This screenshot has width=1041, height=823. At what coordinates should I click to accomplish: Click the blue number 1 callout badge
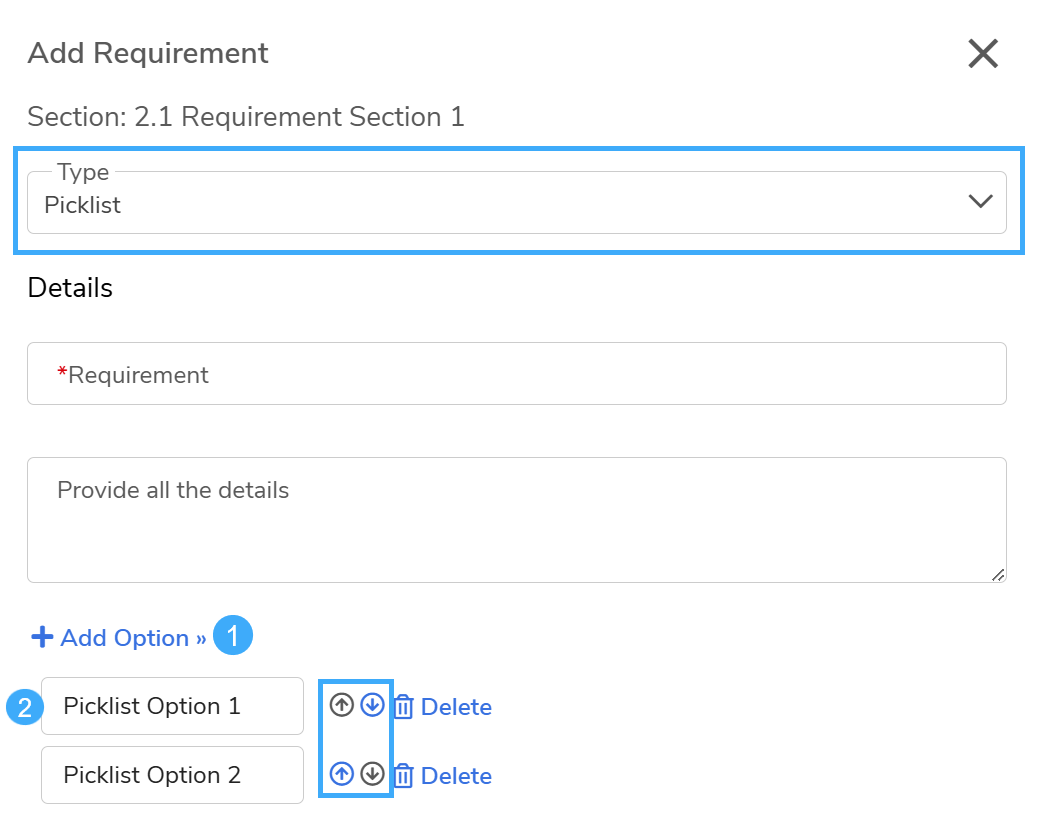[x=233, y=636]
